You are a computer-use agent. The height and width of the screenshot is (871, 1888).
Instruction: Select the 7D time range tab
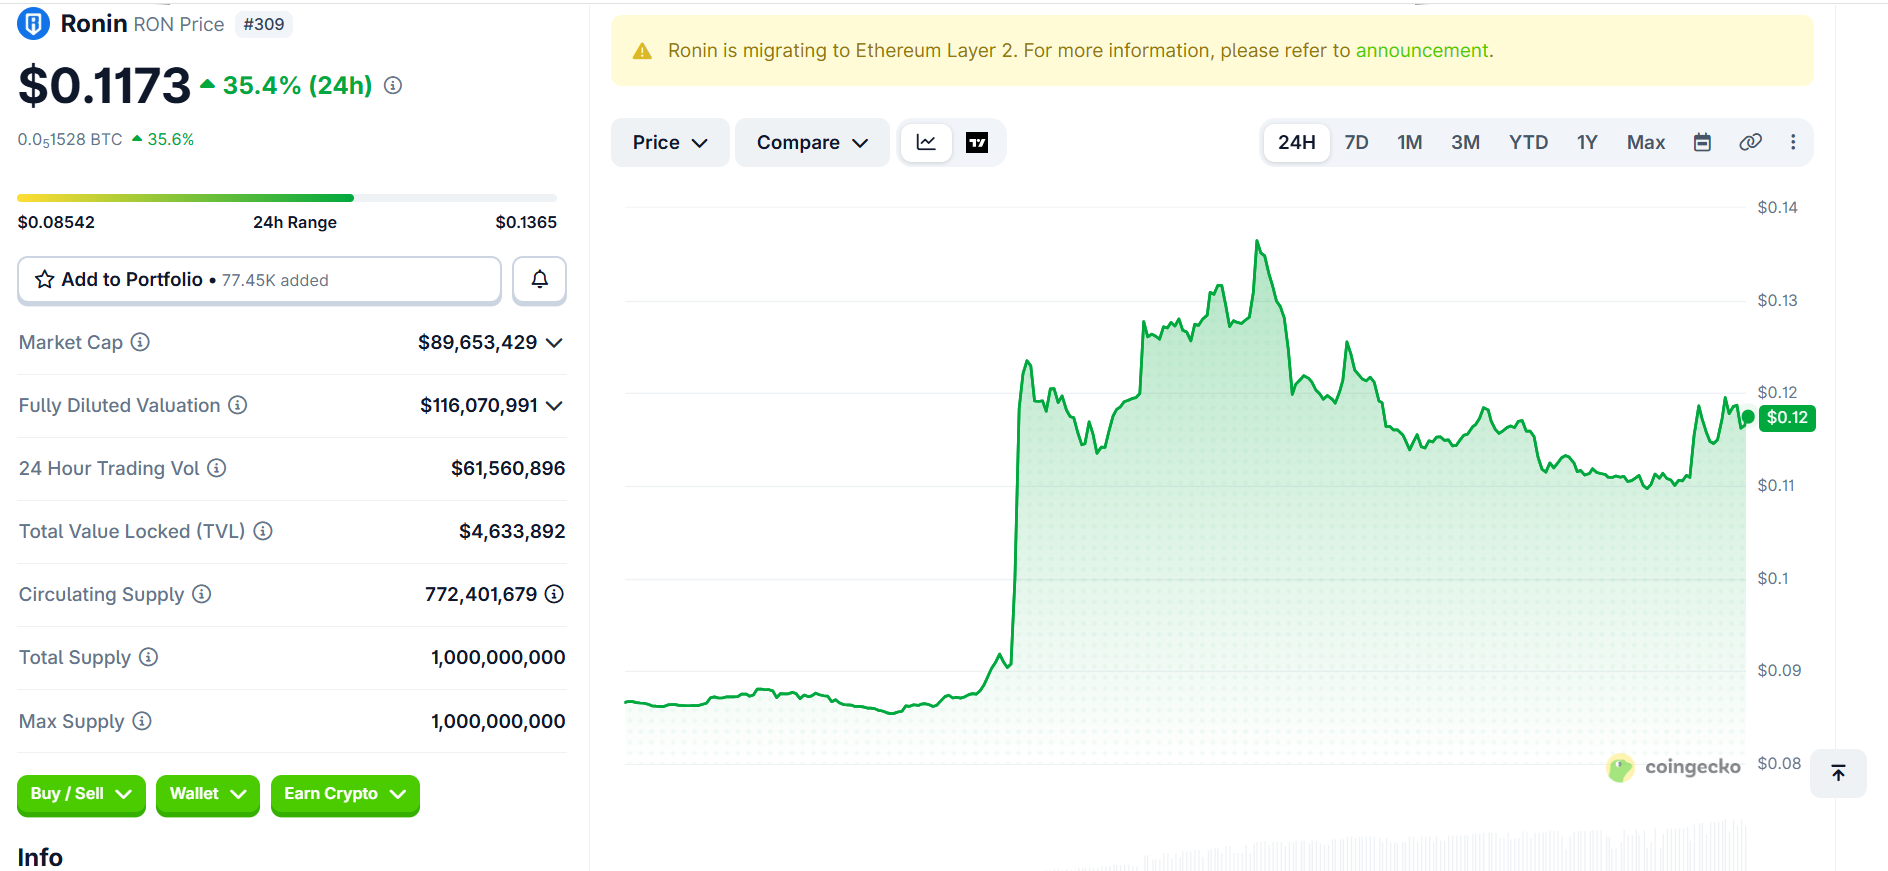(x=1356, y=143)
